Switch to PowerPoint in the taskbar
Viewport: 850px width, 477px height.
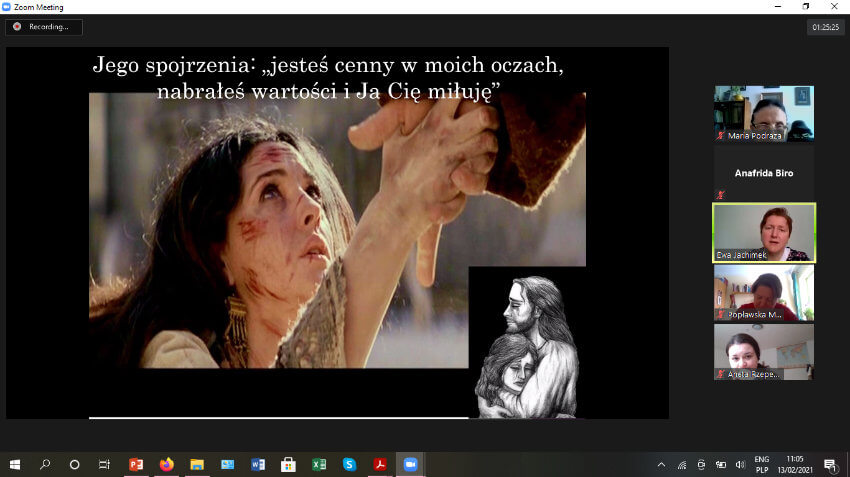(136, 465)
